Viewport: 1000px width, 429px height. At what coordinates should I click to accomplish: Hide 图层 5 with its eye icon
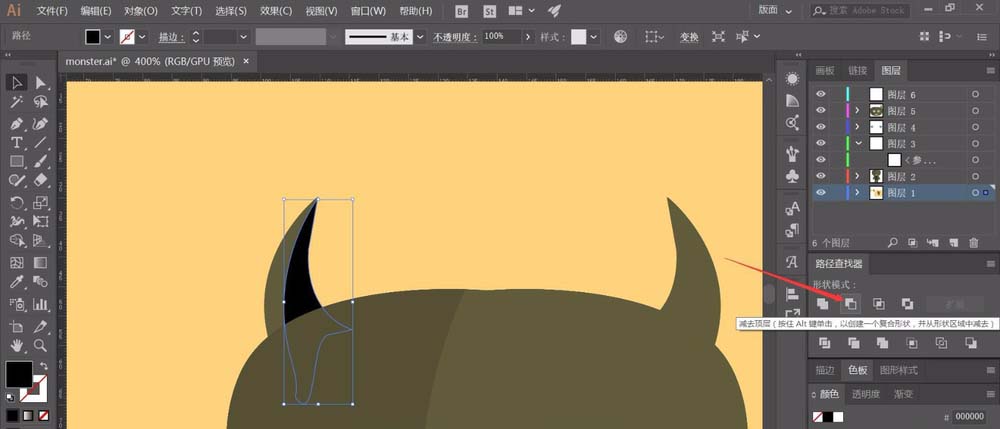pyautogui.click(x=821, y=111)
